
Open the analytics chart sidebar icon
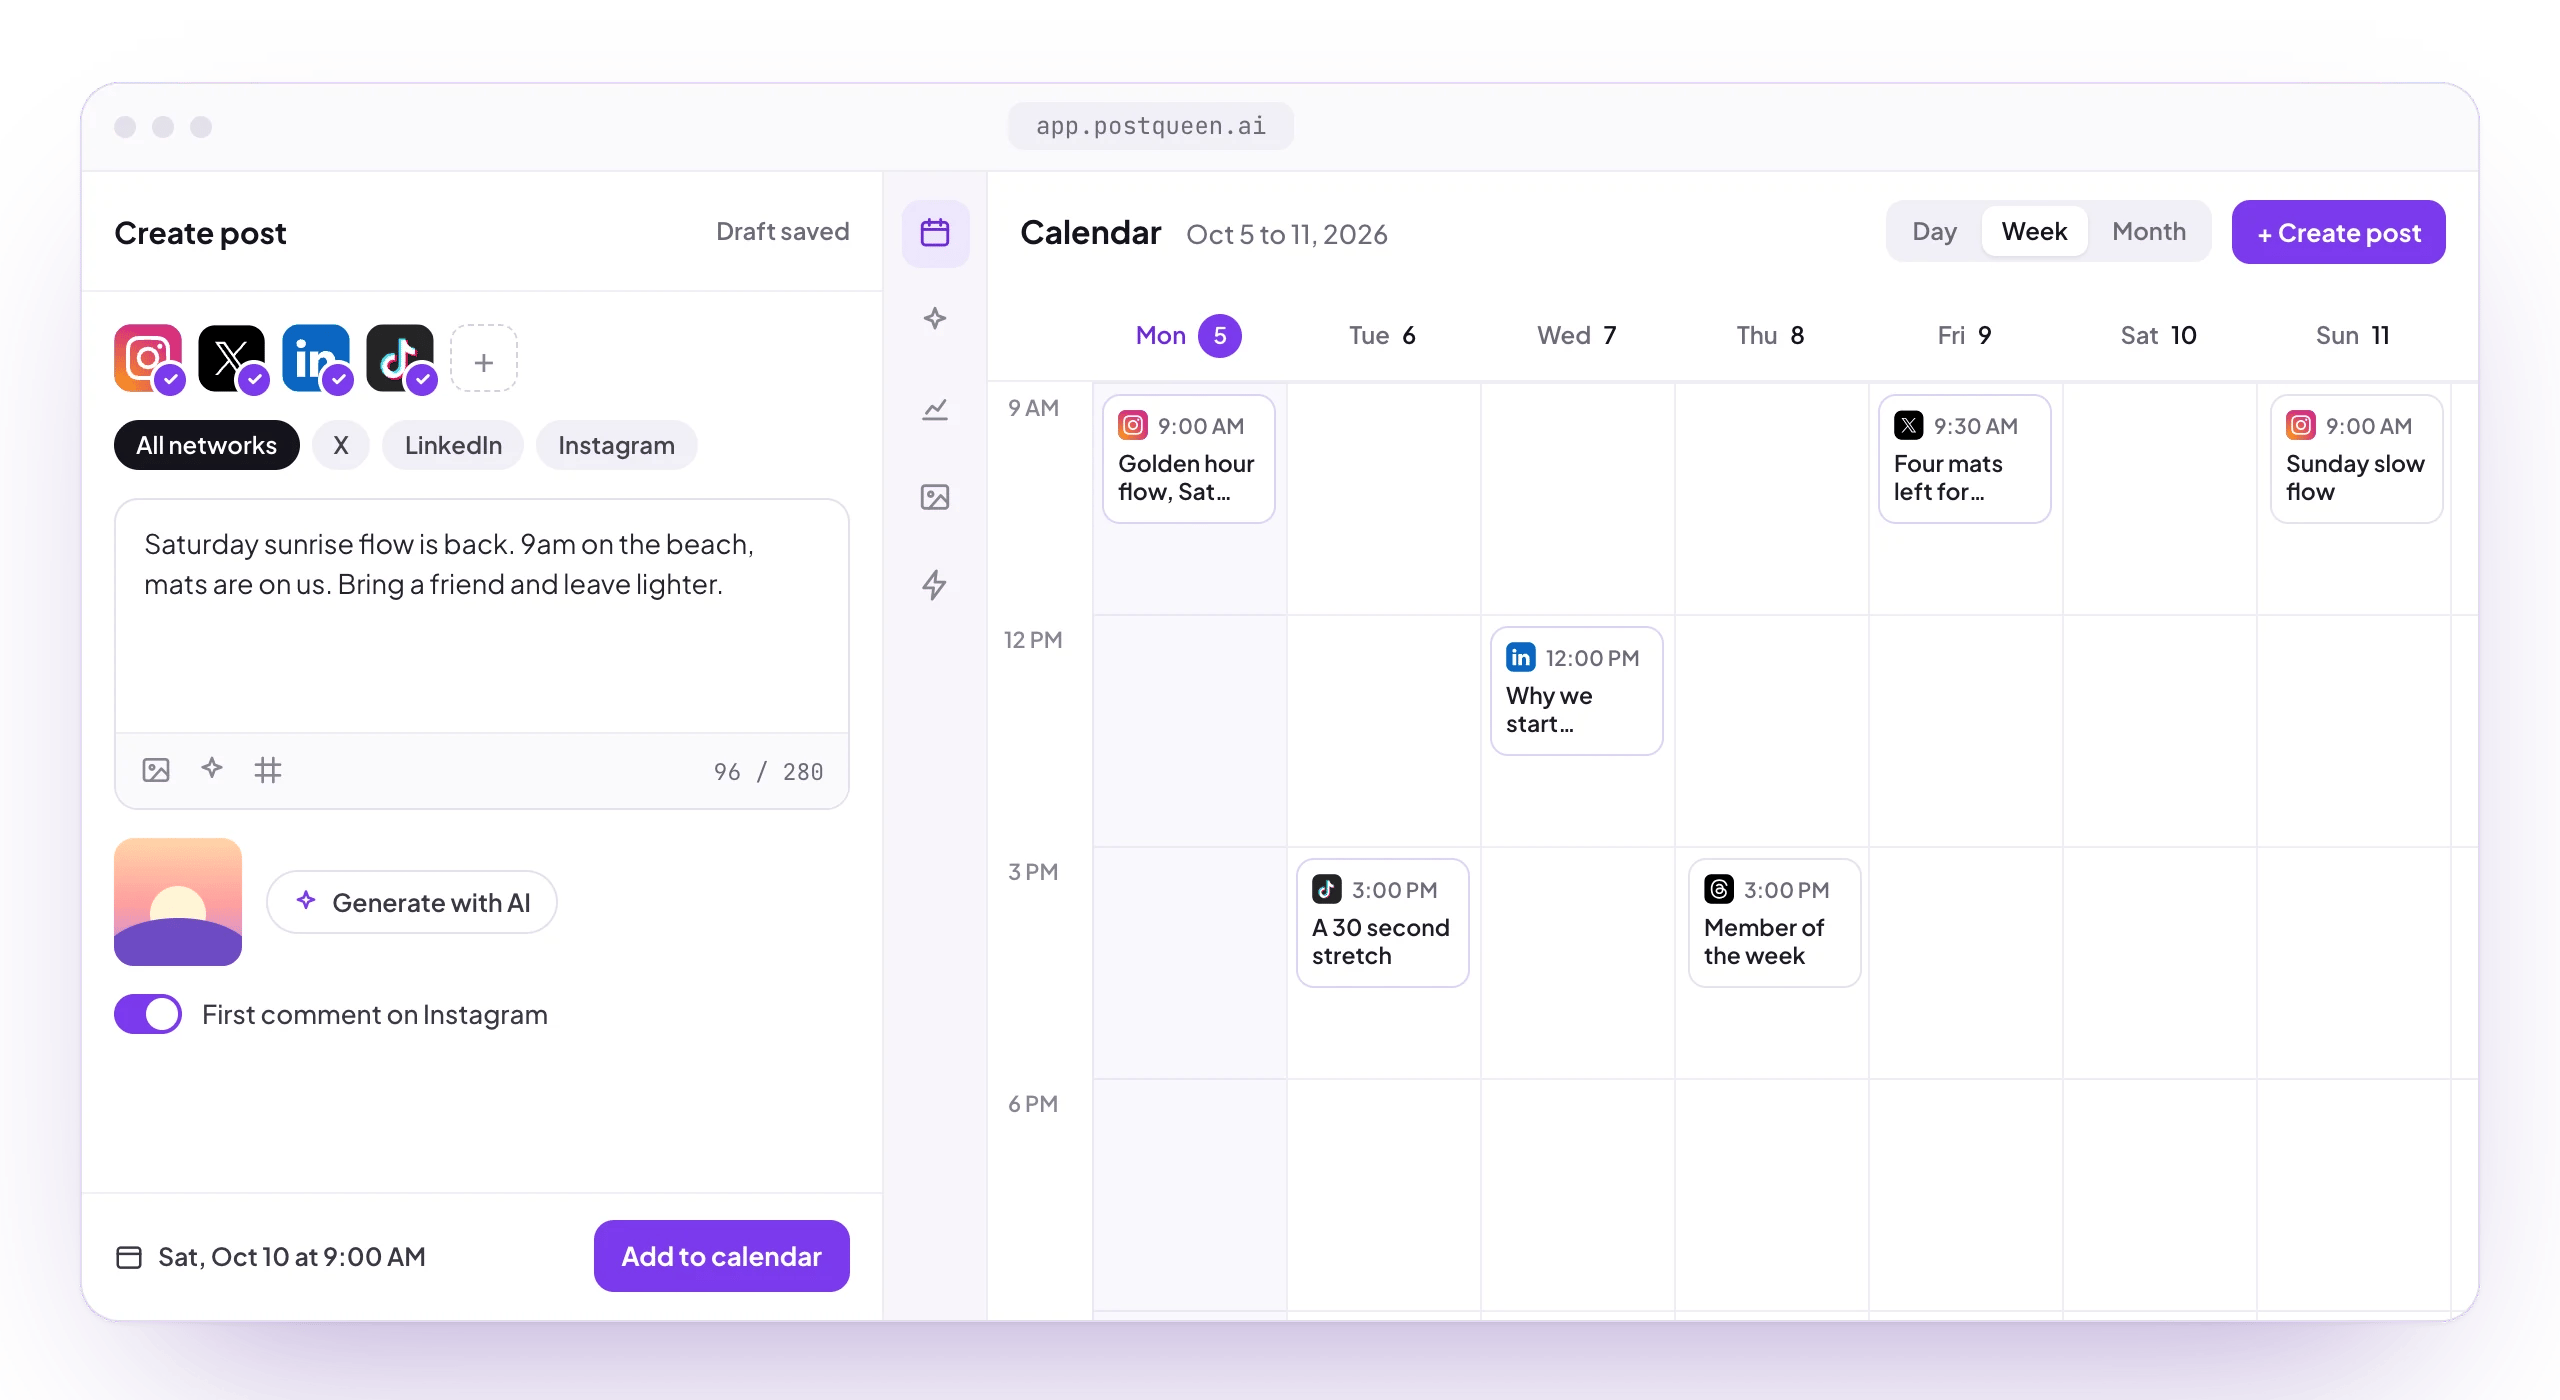(935, 408)
